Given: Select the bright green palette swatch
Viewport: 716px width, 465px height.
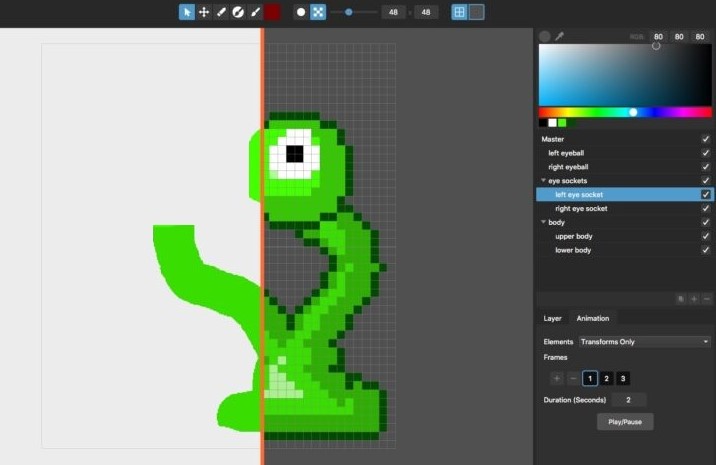Looking at the screenshot, I should tap(562, 123).
